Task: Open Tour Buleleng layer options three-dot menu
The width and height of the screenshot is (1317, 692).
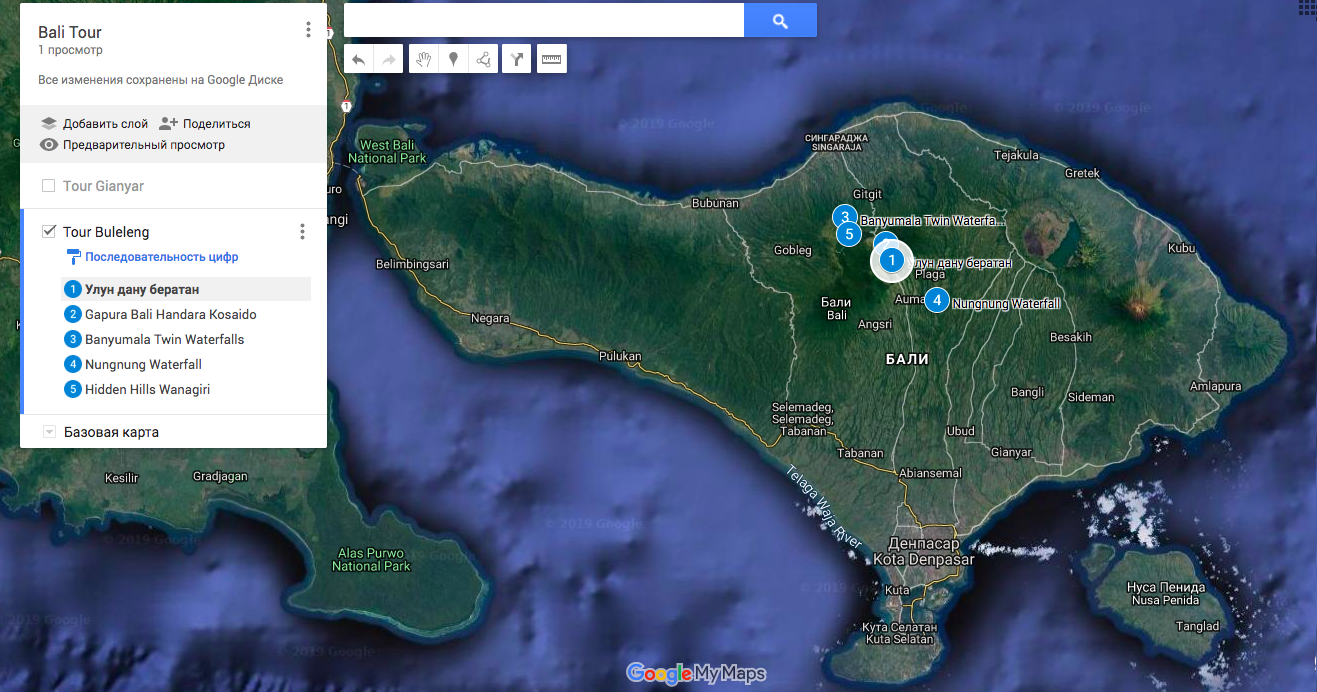Action: (302, 232)
